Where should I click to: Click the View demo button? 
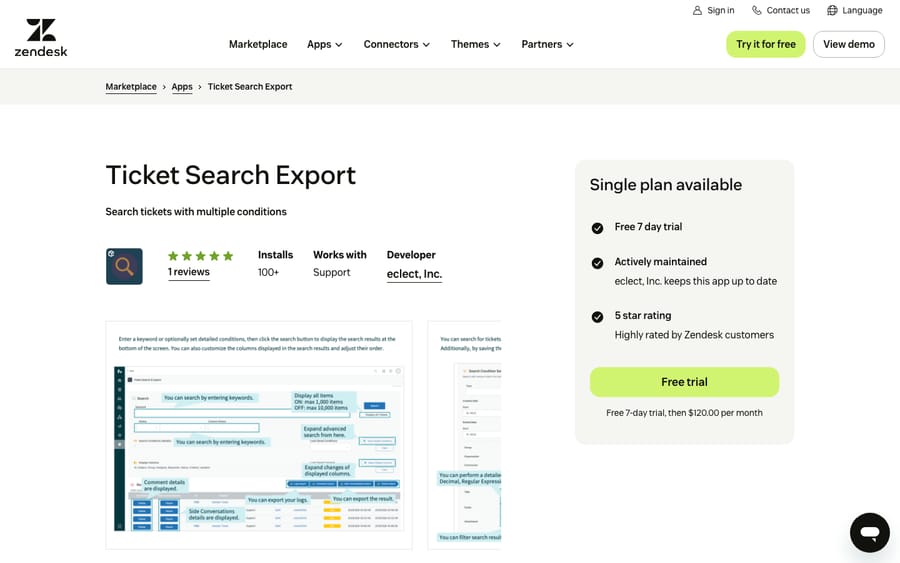pyautogui.click(x=849, y=44)
